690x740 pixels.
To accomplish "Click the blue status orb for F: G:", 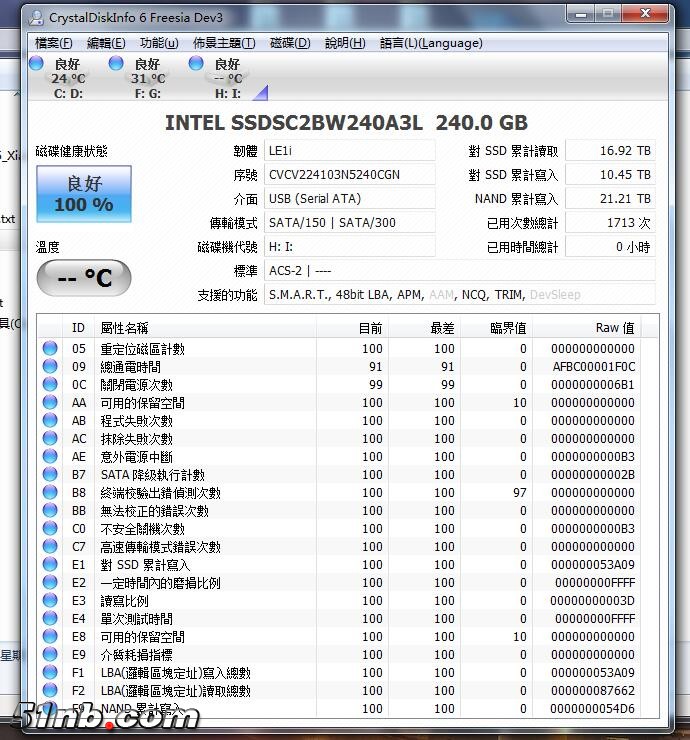I will point(116,63).
